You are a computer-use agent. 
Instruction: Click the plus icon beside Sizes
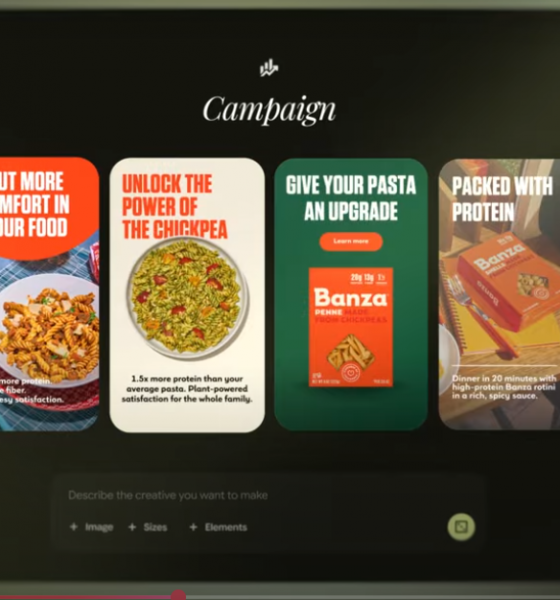point(132,527)
